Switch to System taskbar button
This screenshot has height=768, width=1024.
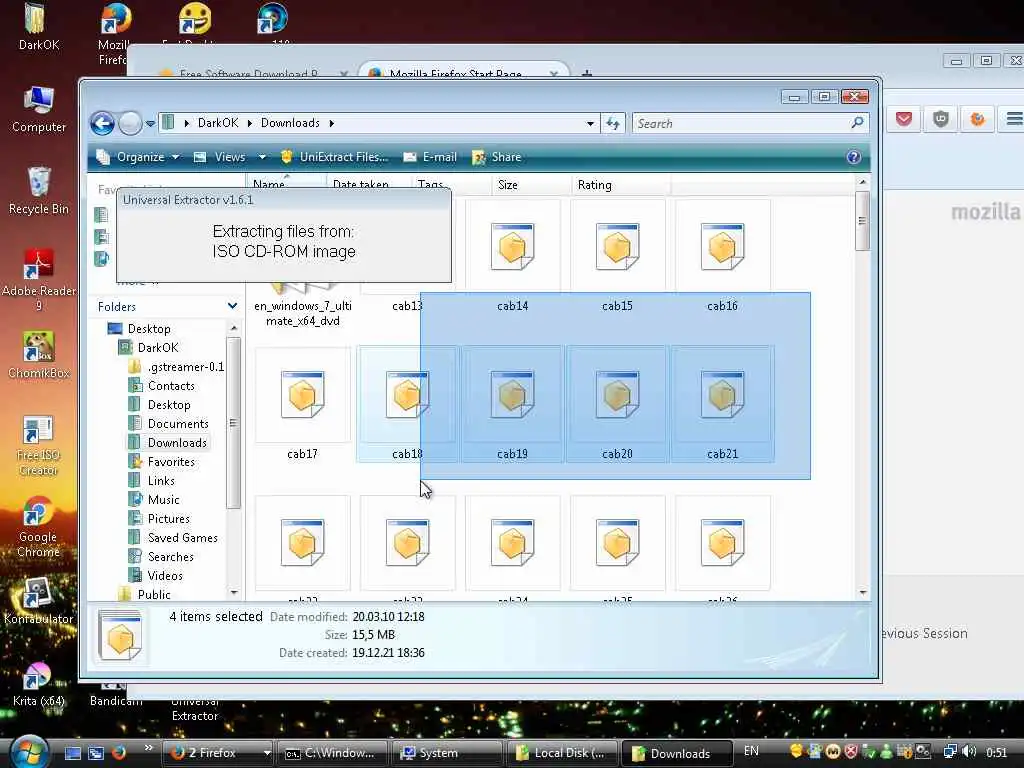[x=449, y=753]
